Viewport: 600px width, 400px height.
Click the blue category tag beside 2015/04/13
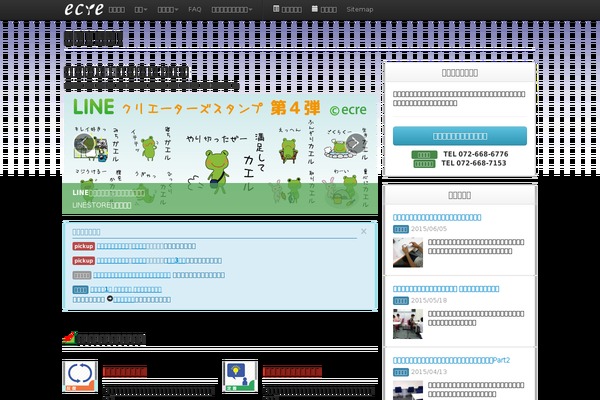(401, 372)
